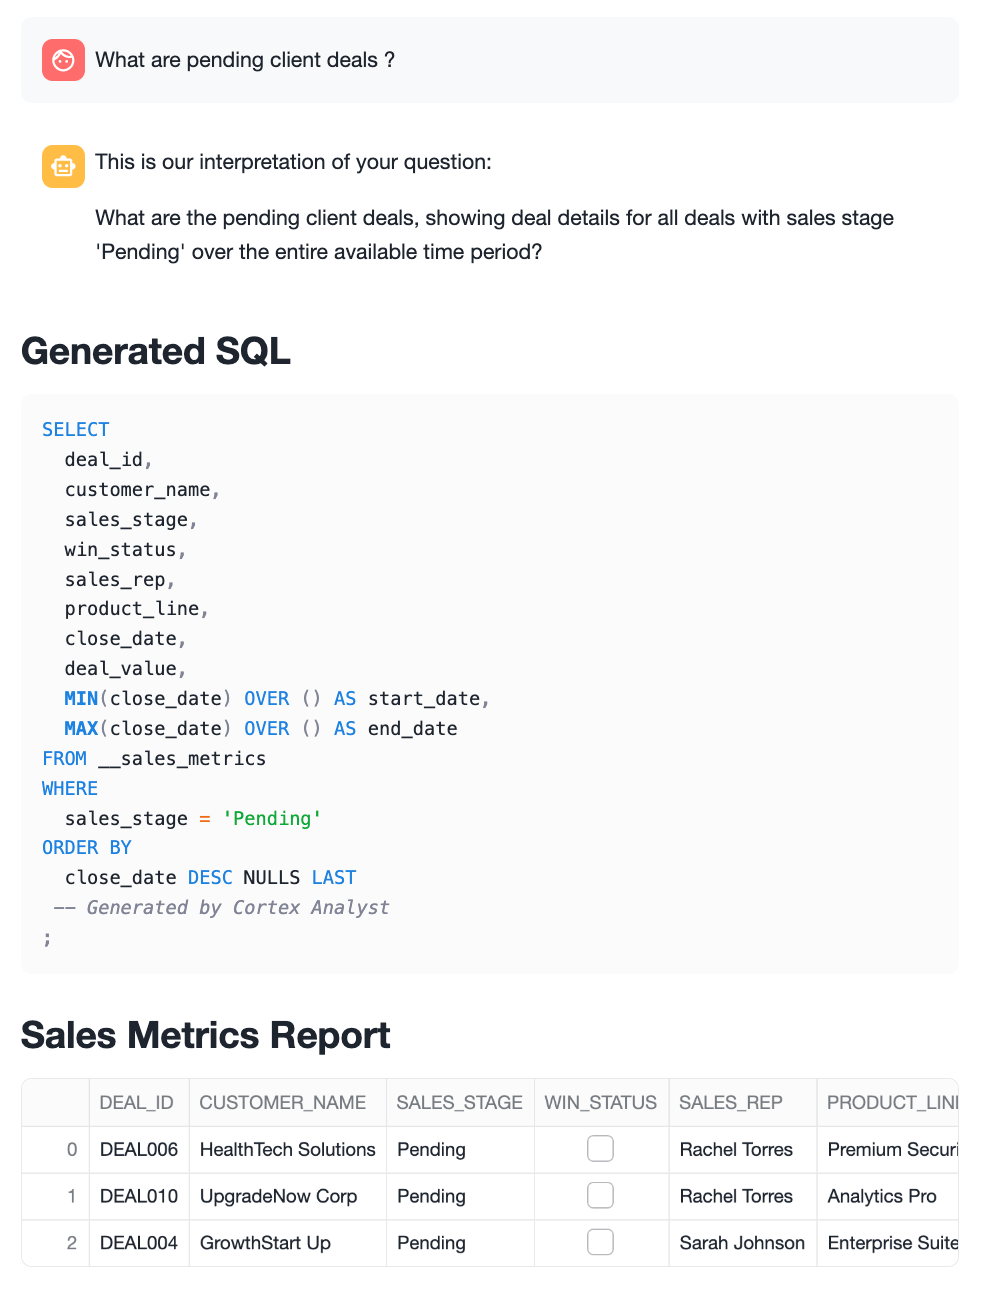Viewport: 986px width, 1292px height.
Task: Check the WIN_STATUS box for GrowthStart Up
Action: click(600, 1242)
